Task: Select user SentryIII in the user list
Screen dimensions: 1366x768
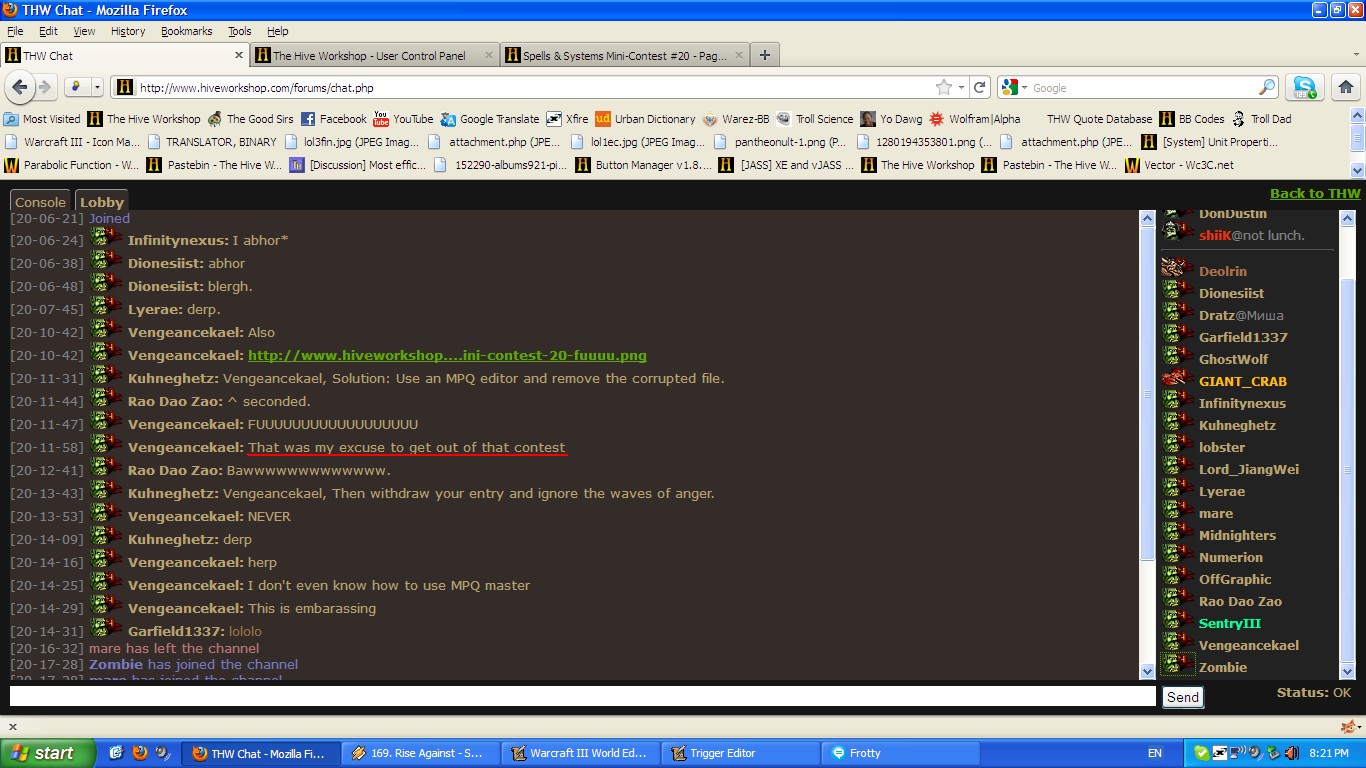Action: coord(1229,623)
